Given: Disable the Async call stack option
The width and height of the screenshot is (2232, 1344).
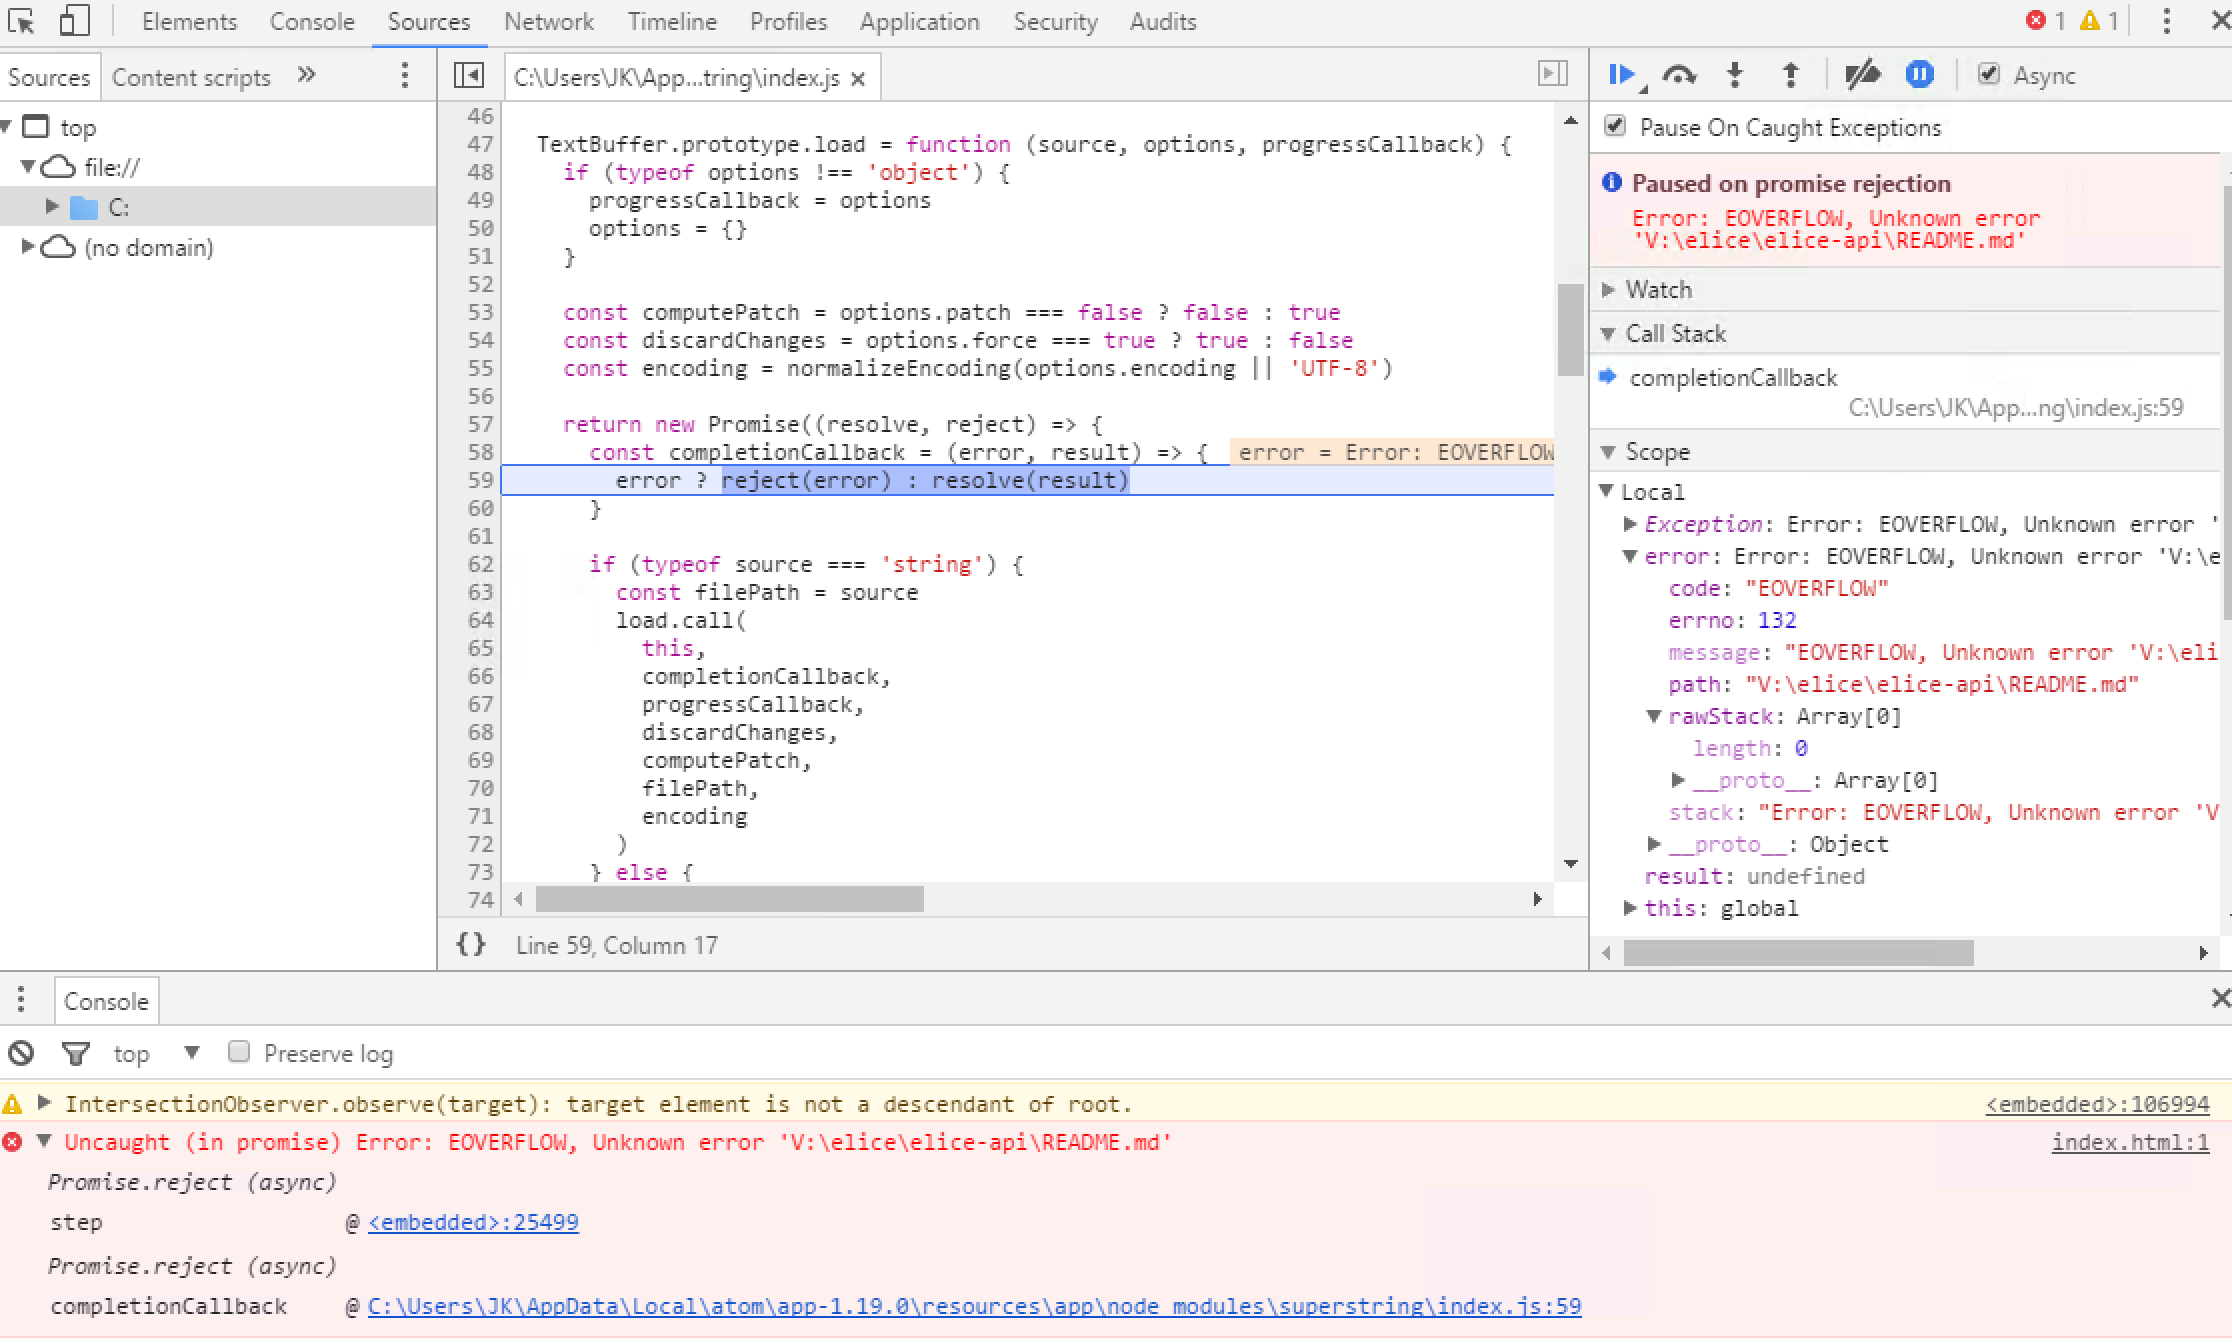Looking at the screenshot, I should click(1990, 74).
